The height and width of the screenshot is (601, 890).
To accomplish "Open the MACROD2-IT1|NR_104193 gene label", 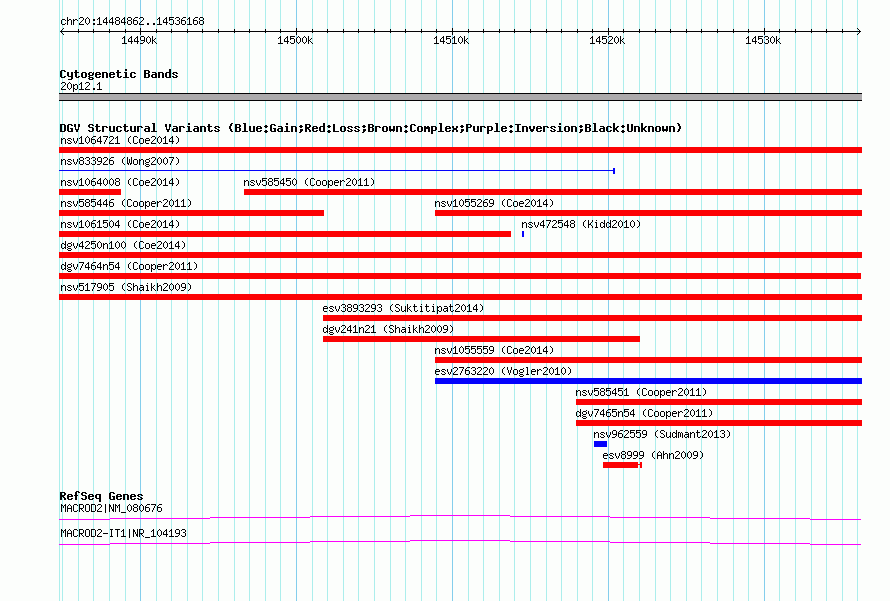I will [123, 533].
